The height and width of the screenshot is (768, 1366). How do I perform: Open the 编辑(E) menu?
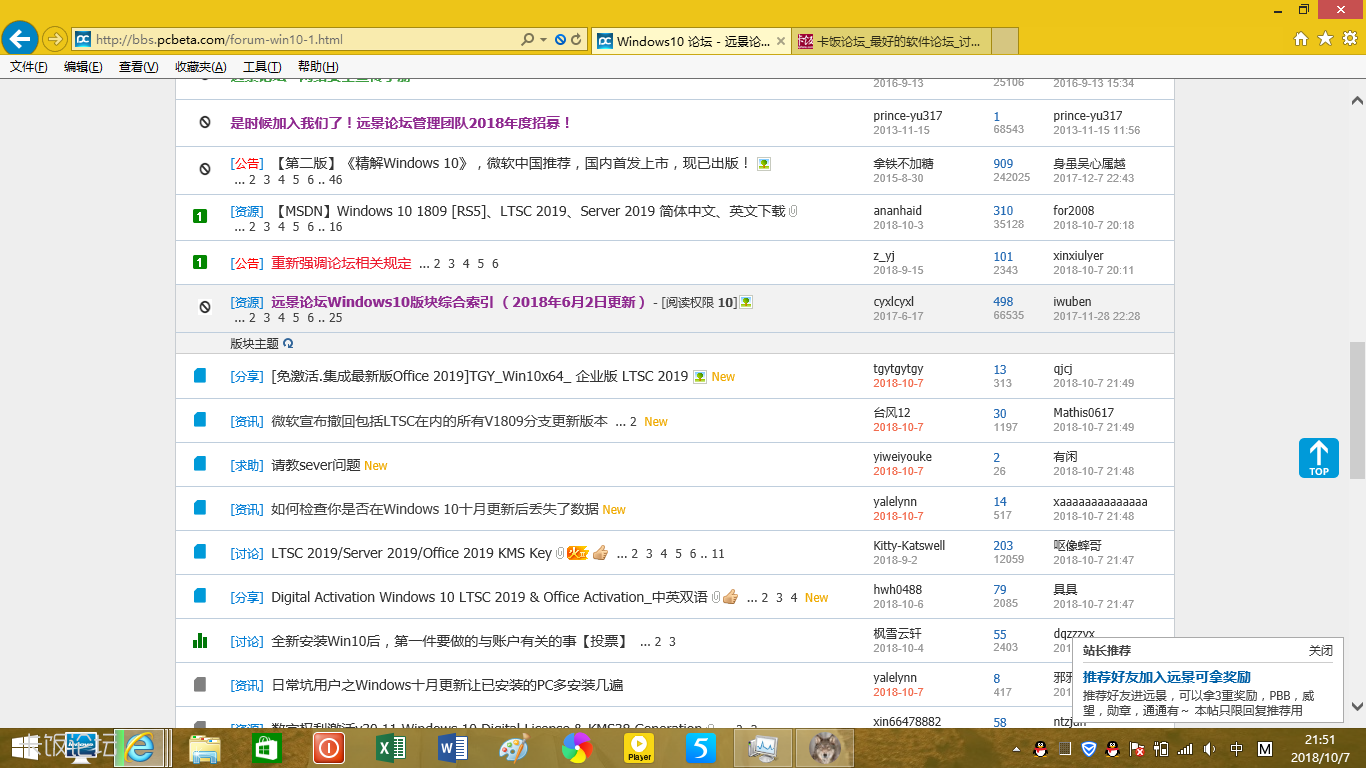(83, 67)
